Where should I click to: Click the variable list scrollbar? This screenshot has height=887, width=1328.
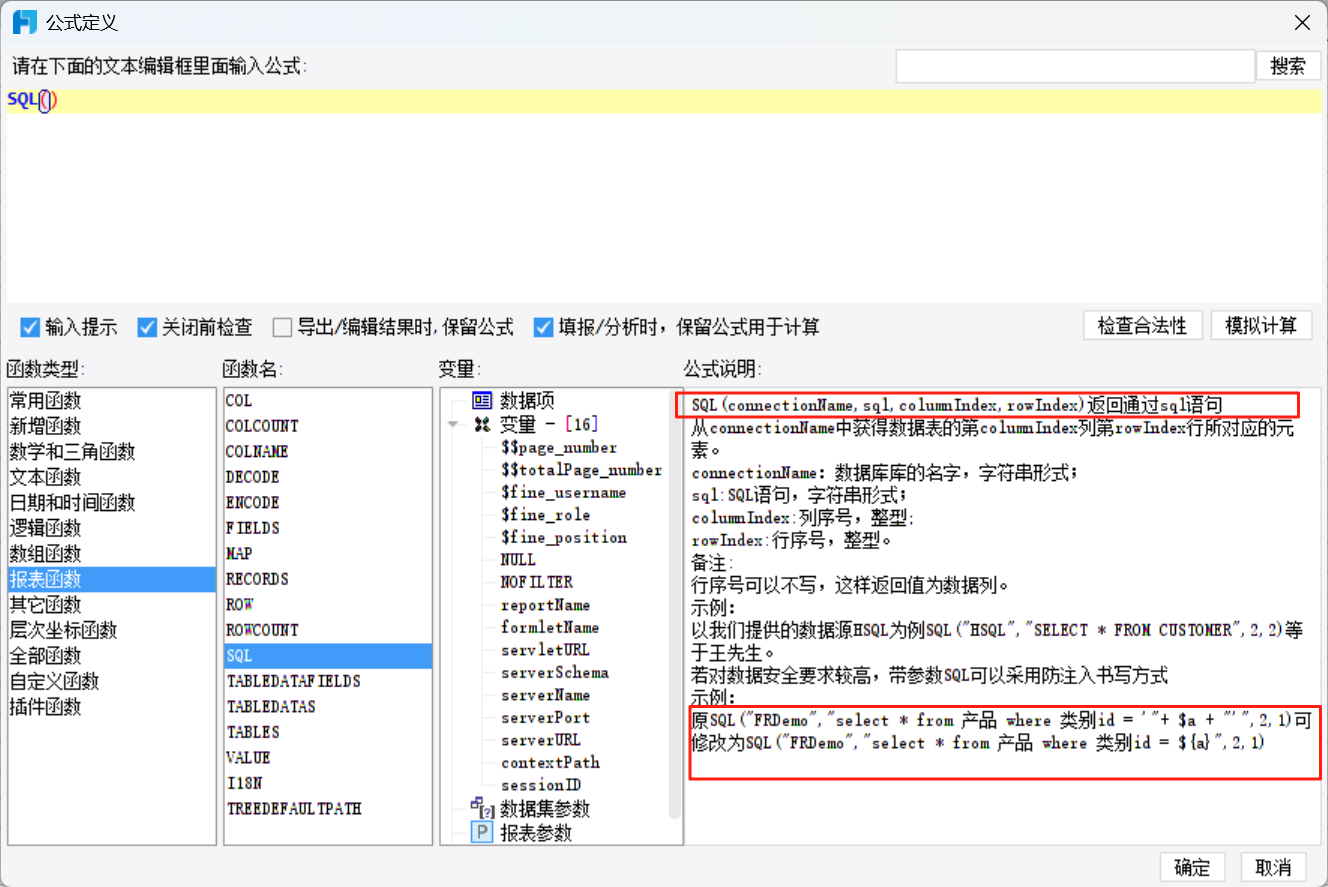click(677, 605)
